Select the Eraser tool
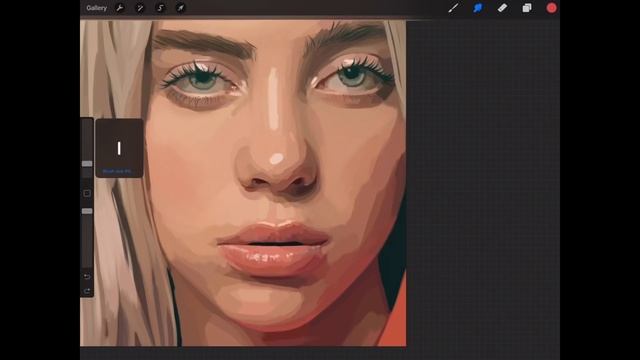Screen dimensions: 640x360 tap(502, 8)
